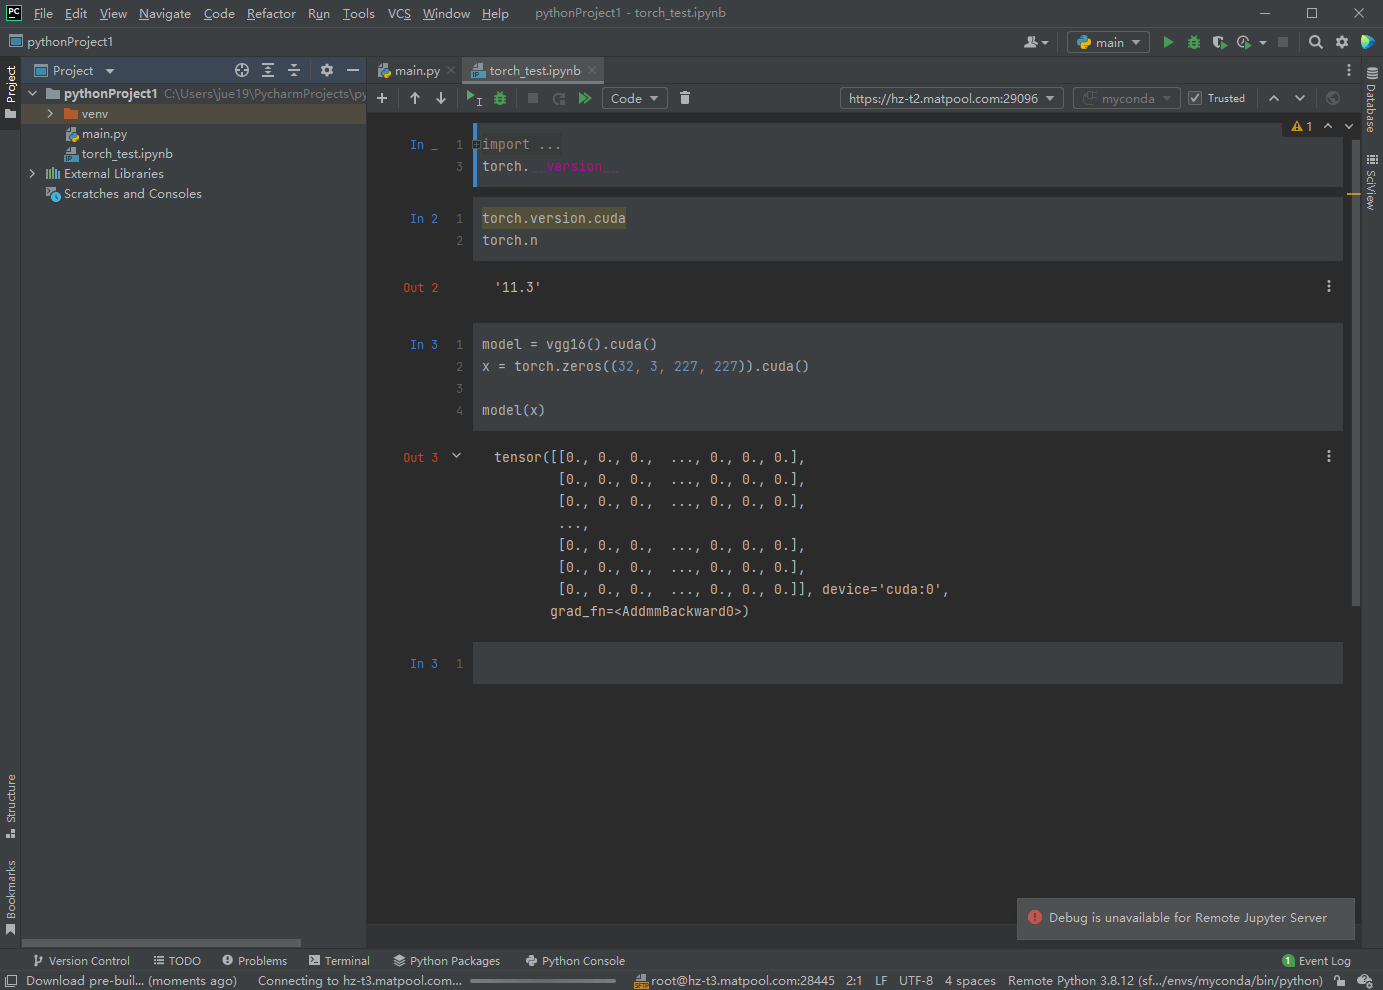The width and height of the screenshot is (1383, 990).
Task: Click the connecting progress bar in status bar
Action: (x=543, y=981)
